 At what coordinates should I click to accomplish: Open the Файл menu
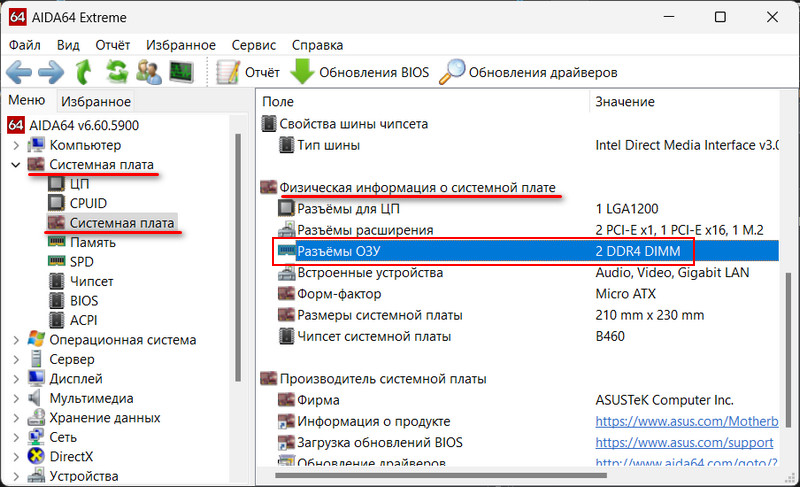click(24, 45)
